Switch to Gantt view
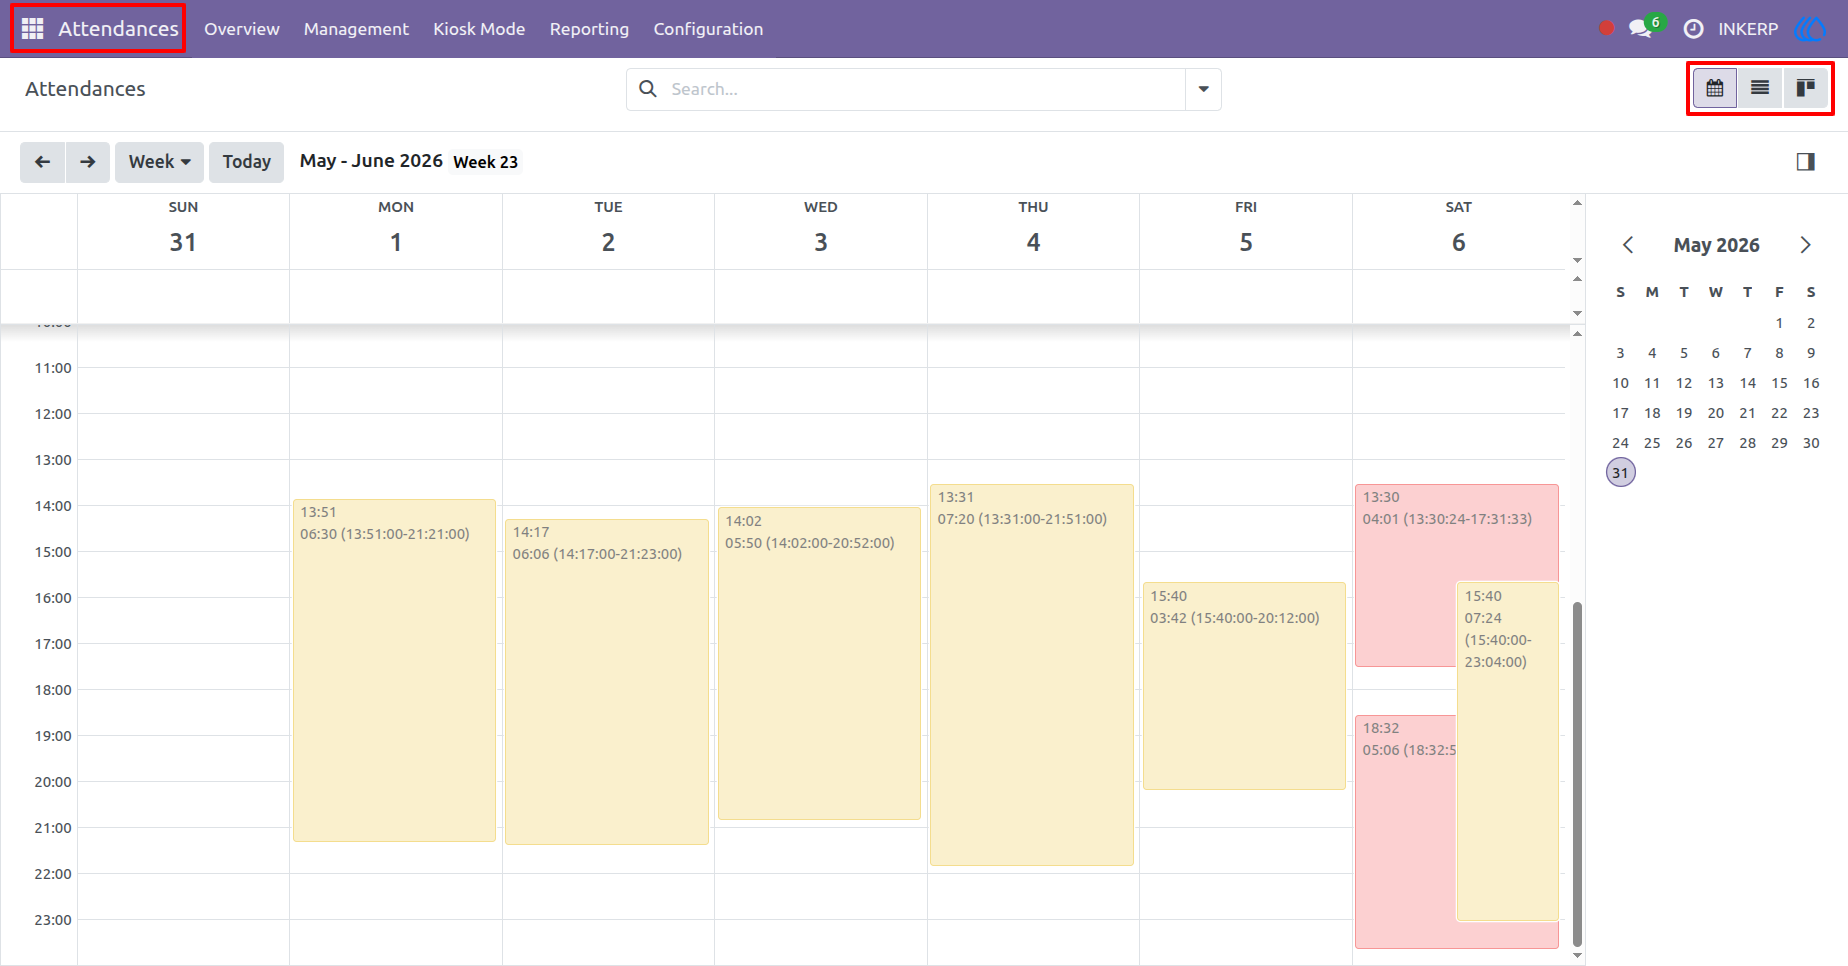 [1805, 89]
